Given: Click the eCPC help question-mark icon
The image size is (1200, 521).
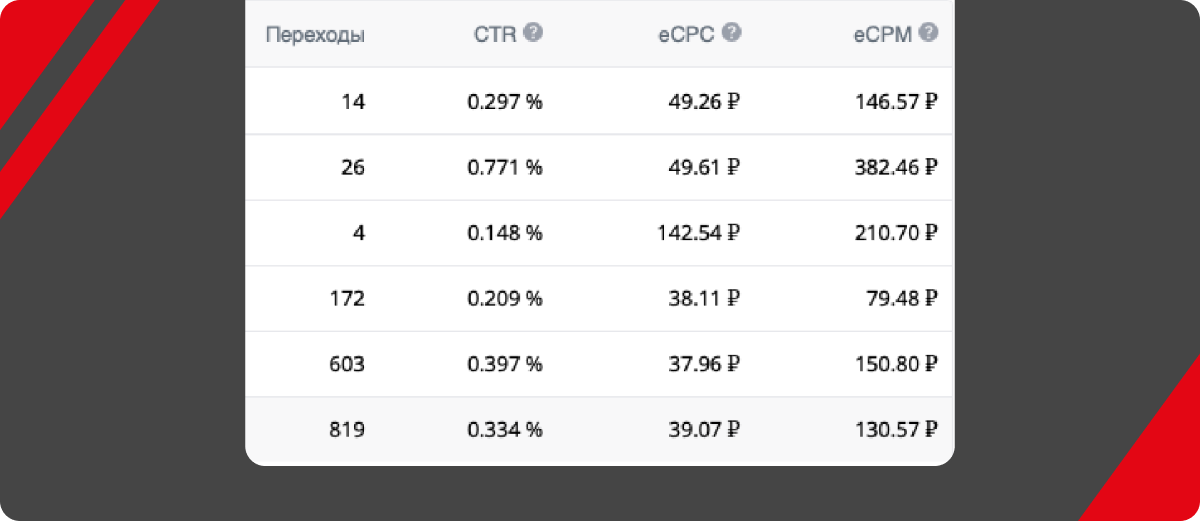Looking at the screenshot, I should [x=732, y=33].
